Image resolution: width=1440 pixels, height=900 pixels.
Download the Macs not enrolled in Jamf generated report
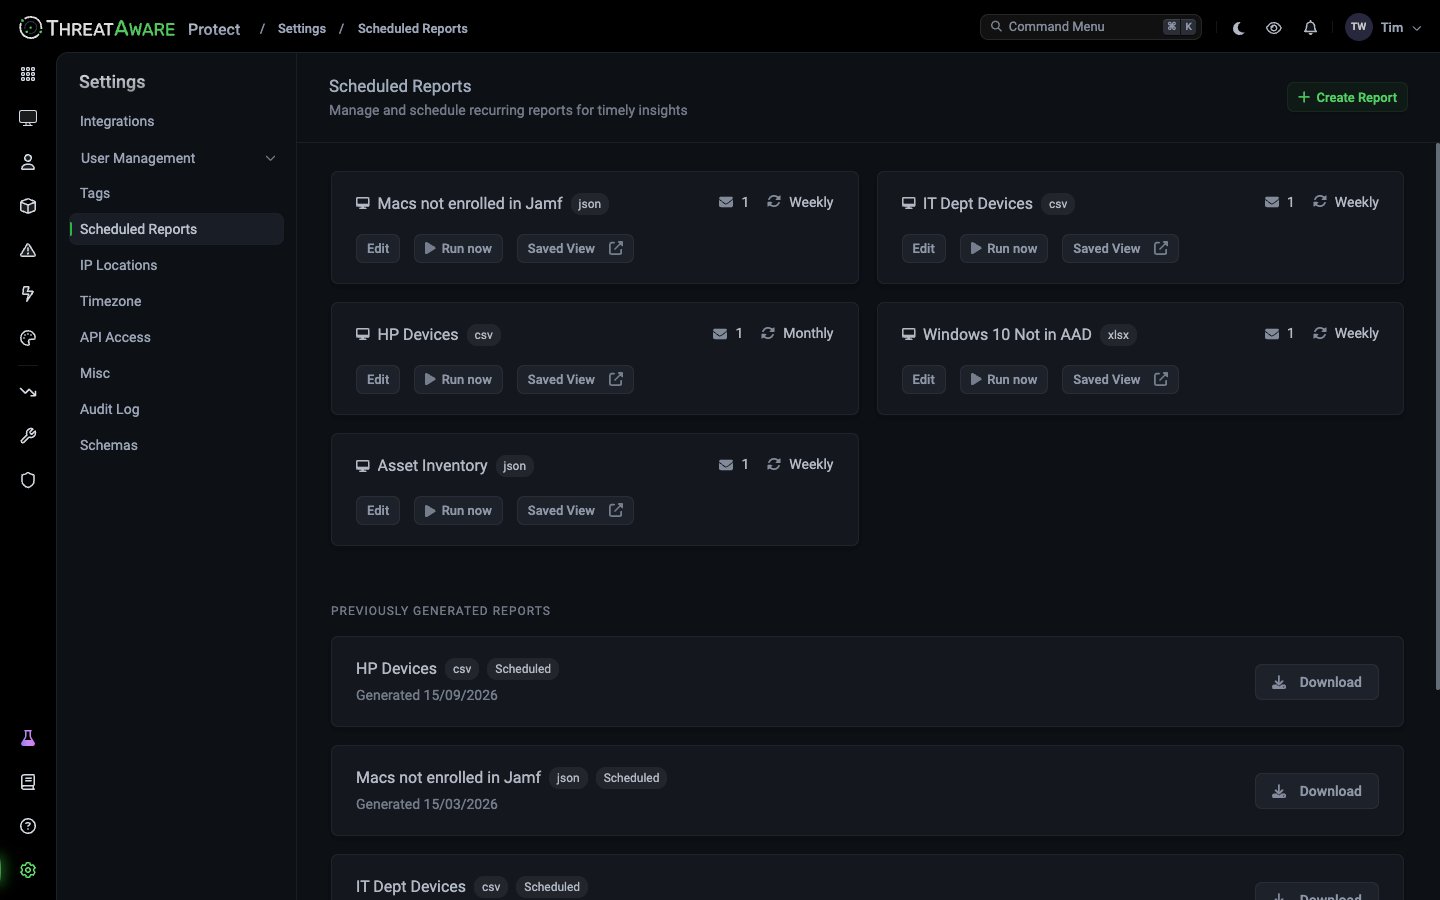(1317, 791)
